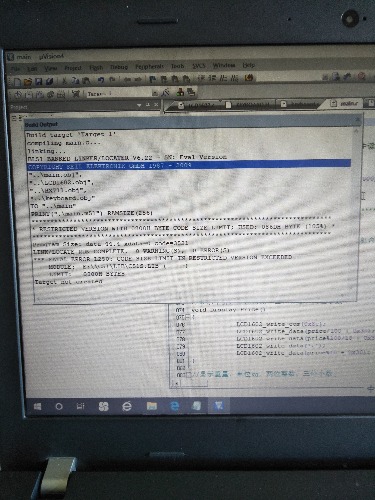Click the Save icon in toolbar

[38, 81]
